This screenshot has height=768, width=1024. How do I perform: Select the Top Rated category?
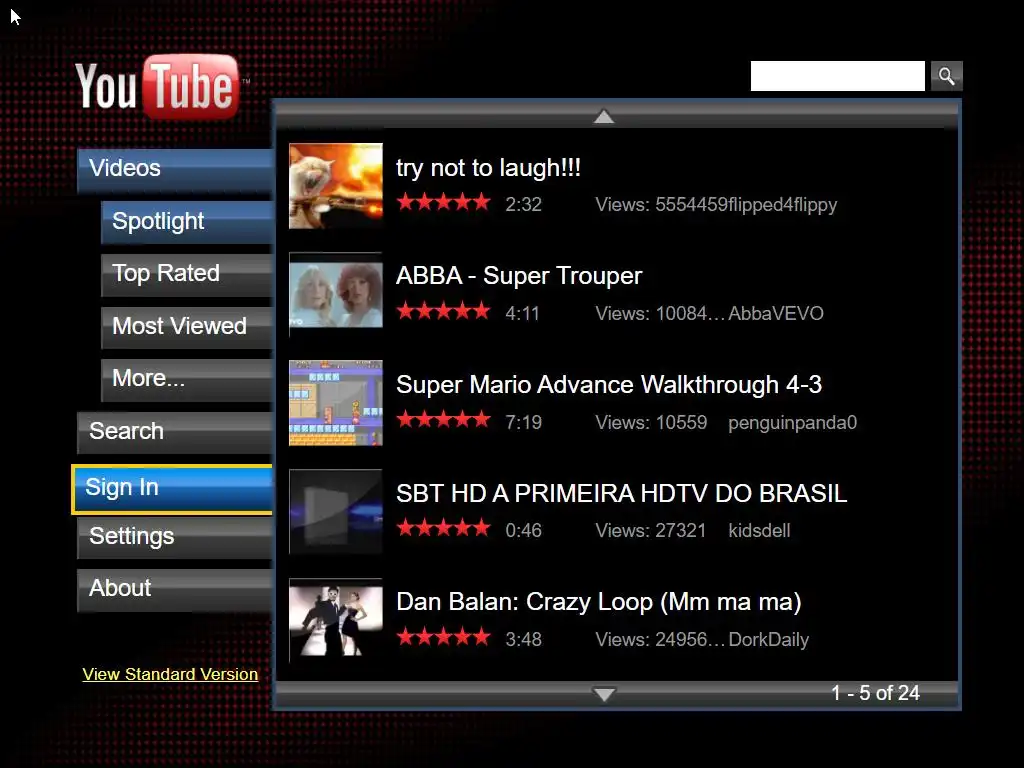[x=186, y=274]
